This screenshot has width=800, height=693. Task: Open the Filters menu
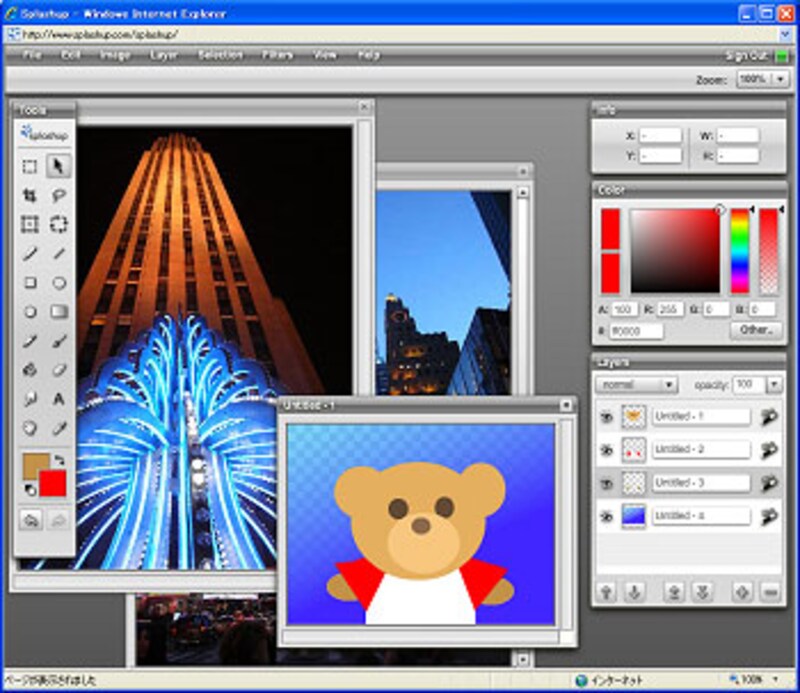click(277, 55)
